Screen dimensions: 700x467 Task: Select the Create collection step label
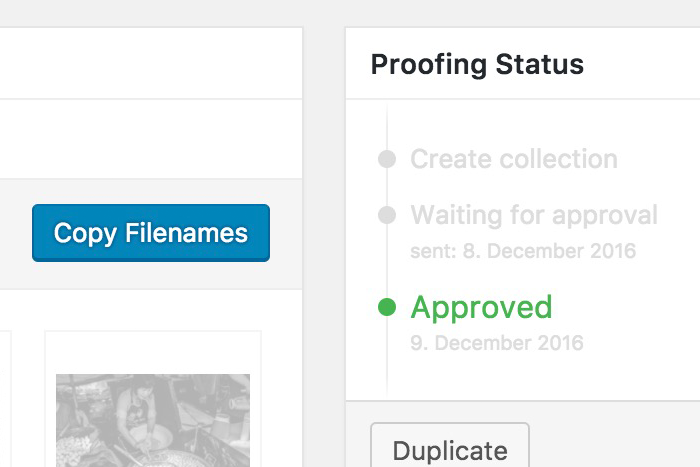[x=514, y=159]
